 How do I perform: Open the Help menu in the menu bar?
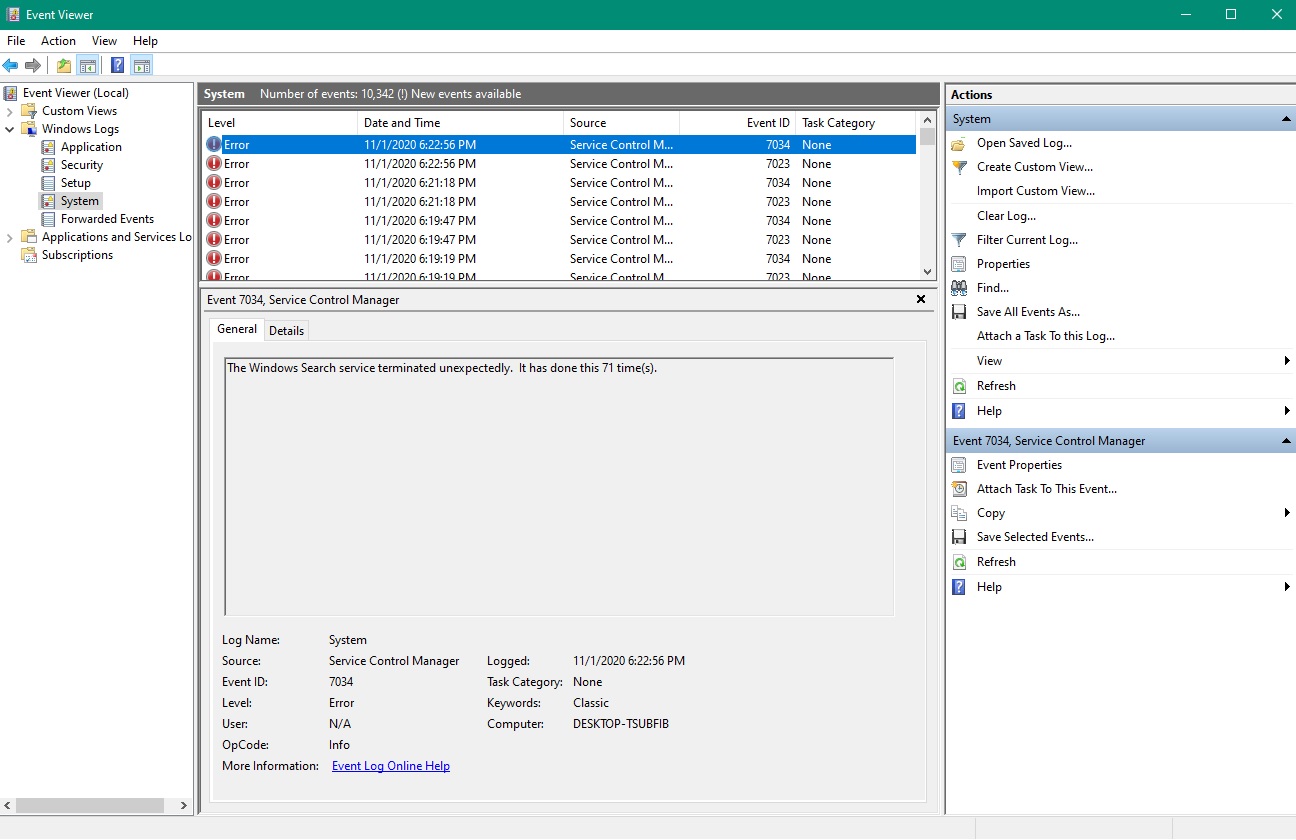pyautogui.click(x=145, y=41)
